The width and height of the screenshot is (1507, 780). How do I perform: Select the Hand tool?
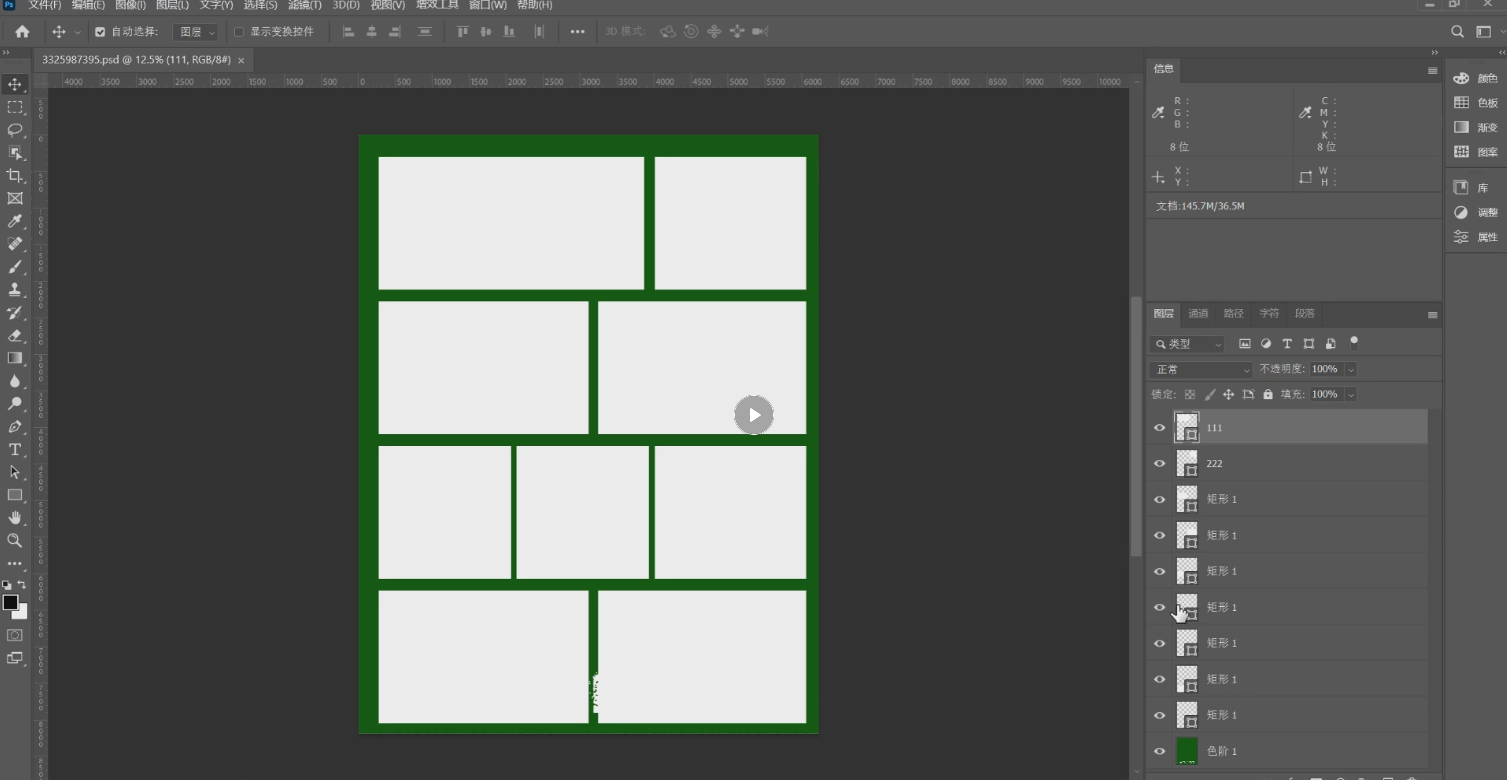(15, 517)
